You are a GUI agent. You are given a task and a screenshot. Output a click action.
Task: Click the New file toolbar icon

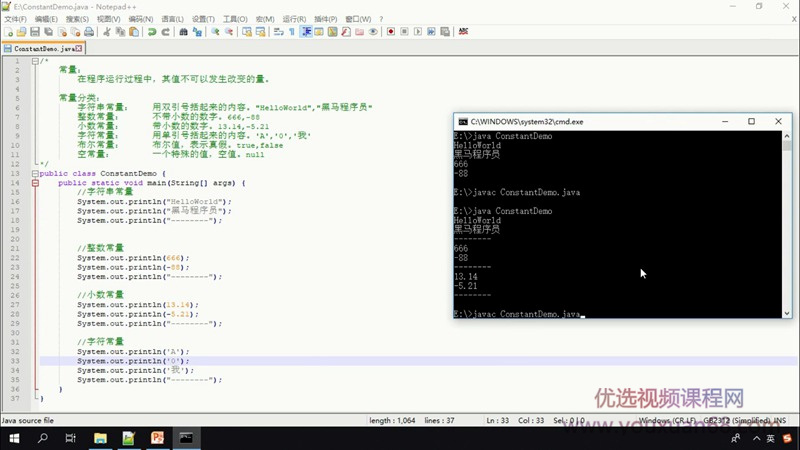point(7,32)
